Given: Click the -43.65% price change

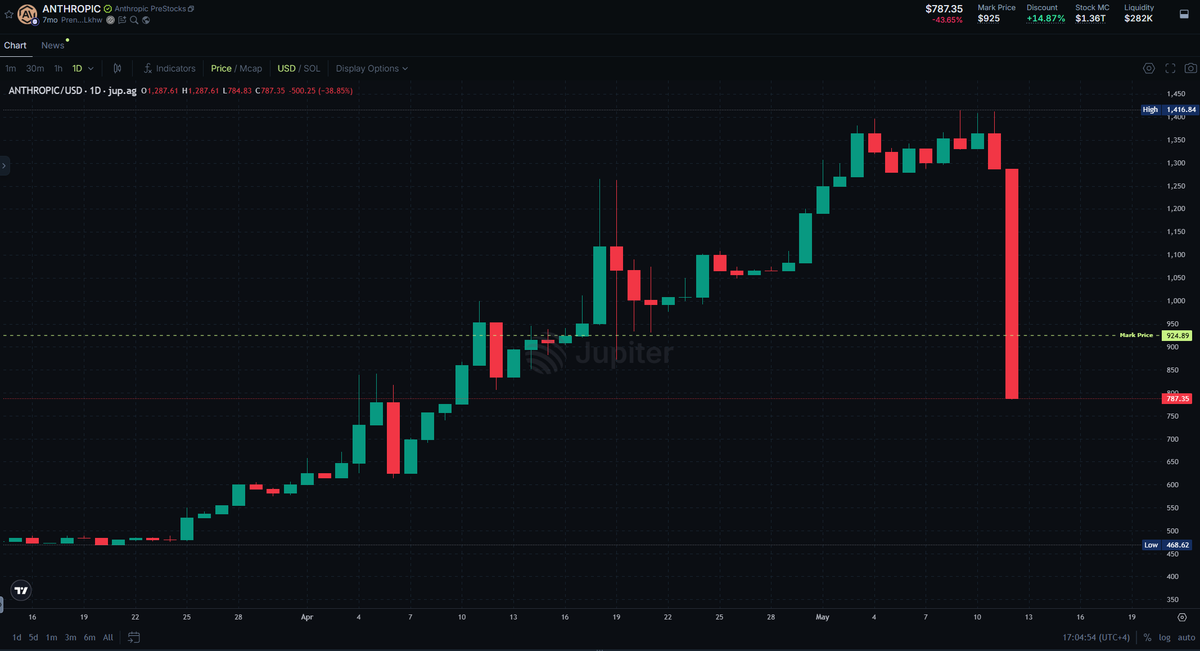Looking at the screenshot, I should 947,20.
